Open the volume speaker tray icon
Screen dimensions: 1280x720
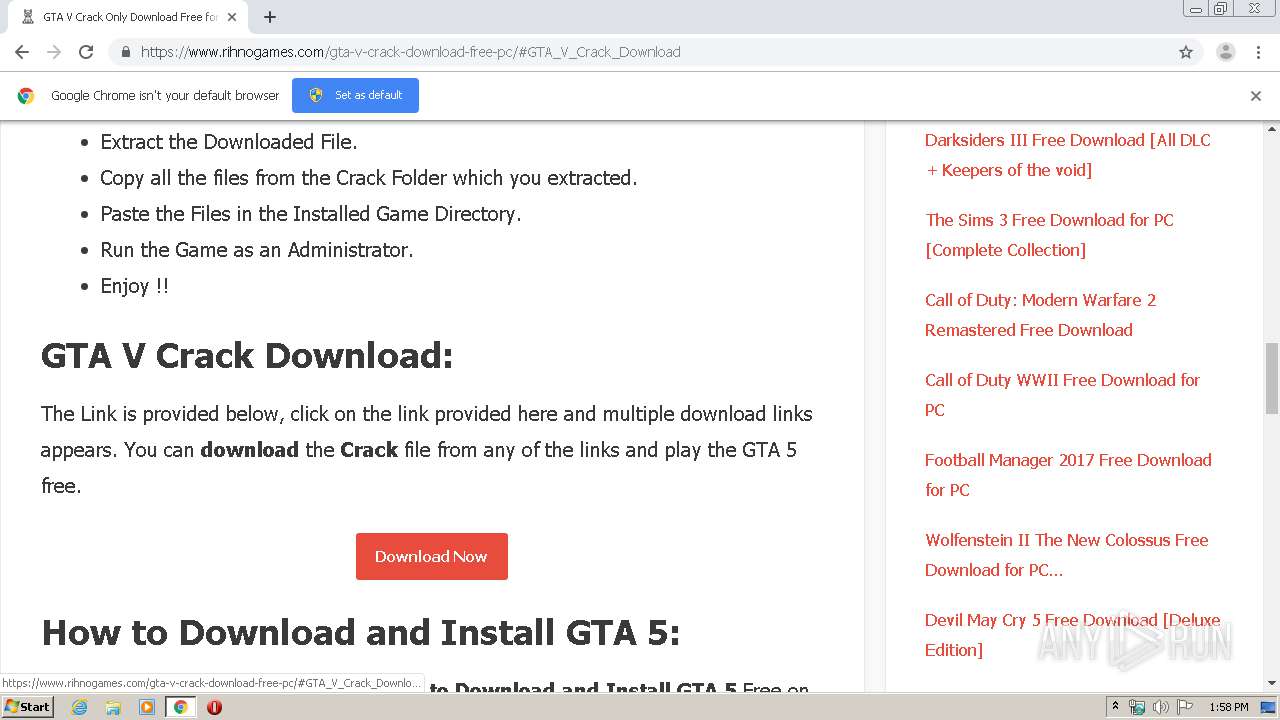pos(1161,707)
